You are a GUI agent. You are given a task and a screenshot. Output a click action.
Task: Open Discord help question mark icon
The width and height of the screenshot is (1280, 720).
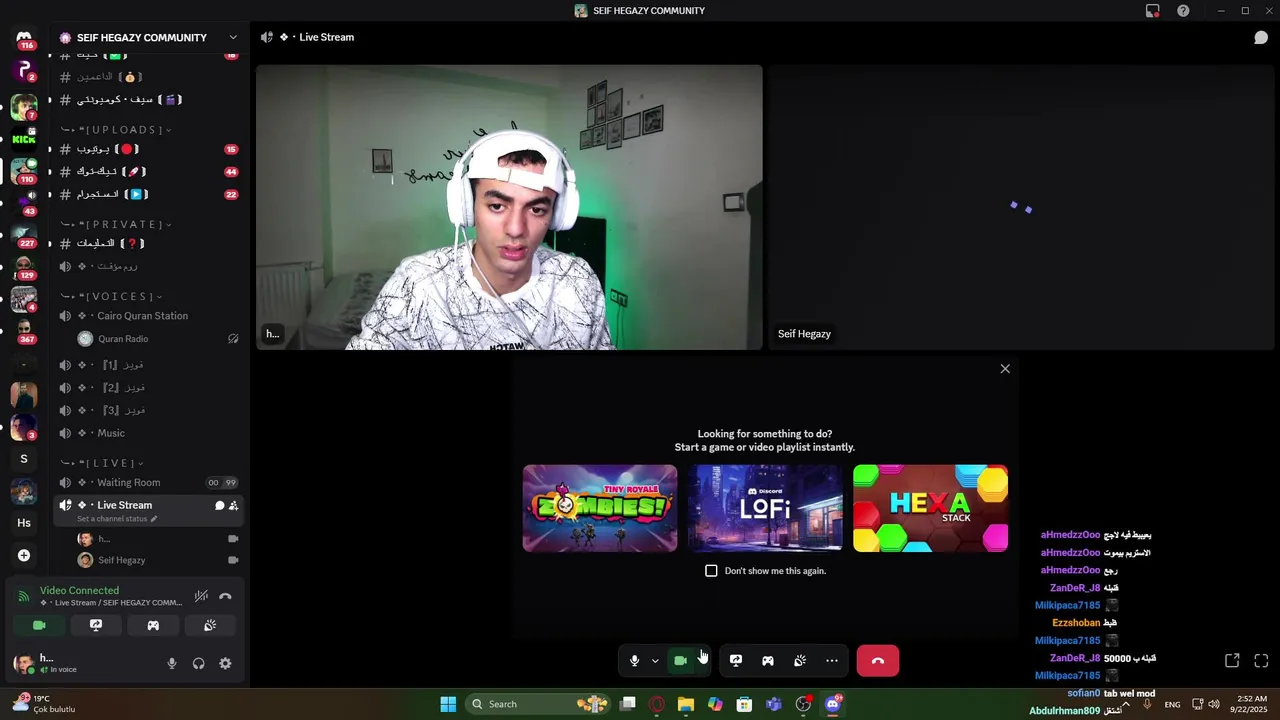(1183, 11)
